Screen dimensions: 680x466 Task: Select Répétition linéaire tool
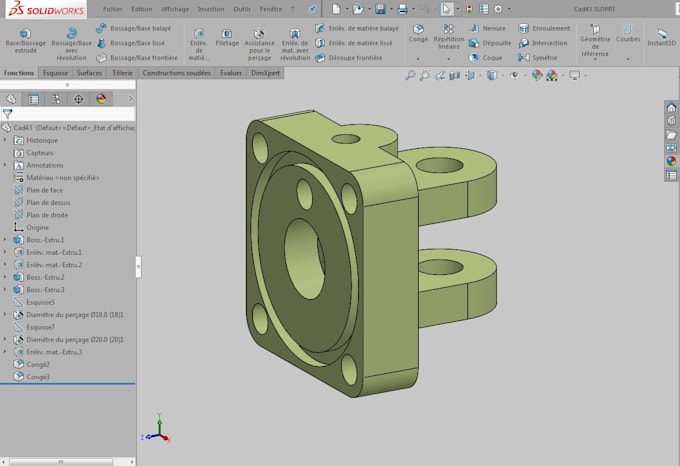[x=449, y=36]
